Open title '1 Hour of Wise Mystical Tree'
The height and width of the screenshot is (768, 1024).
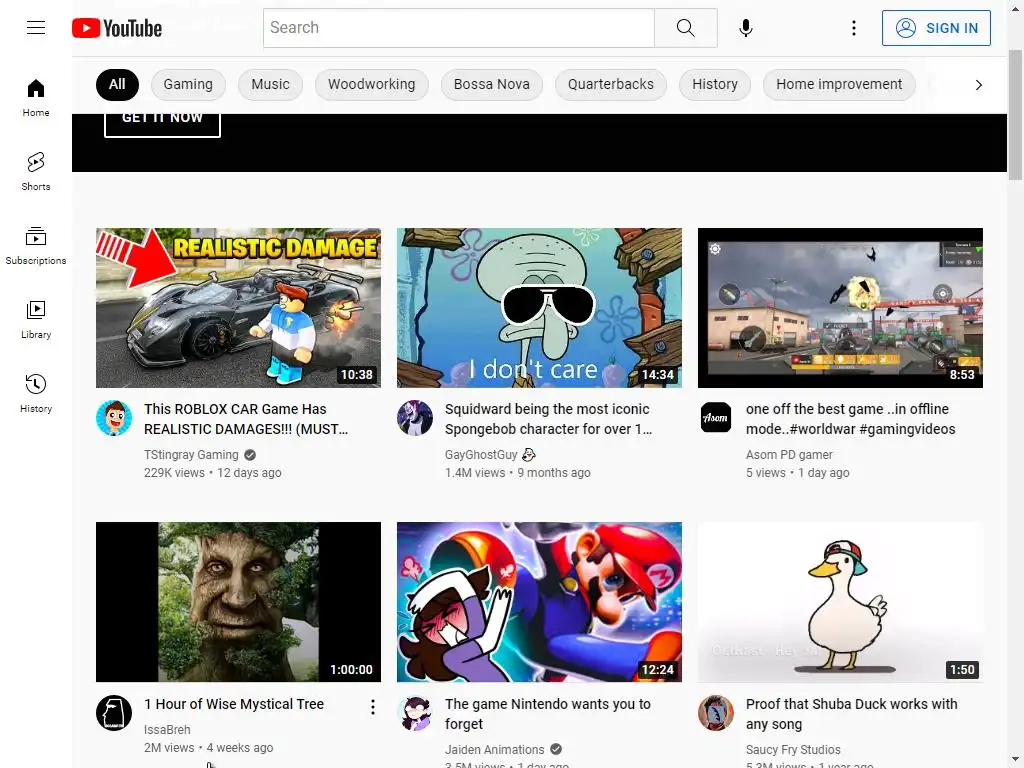[x=234, y=704]
